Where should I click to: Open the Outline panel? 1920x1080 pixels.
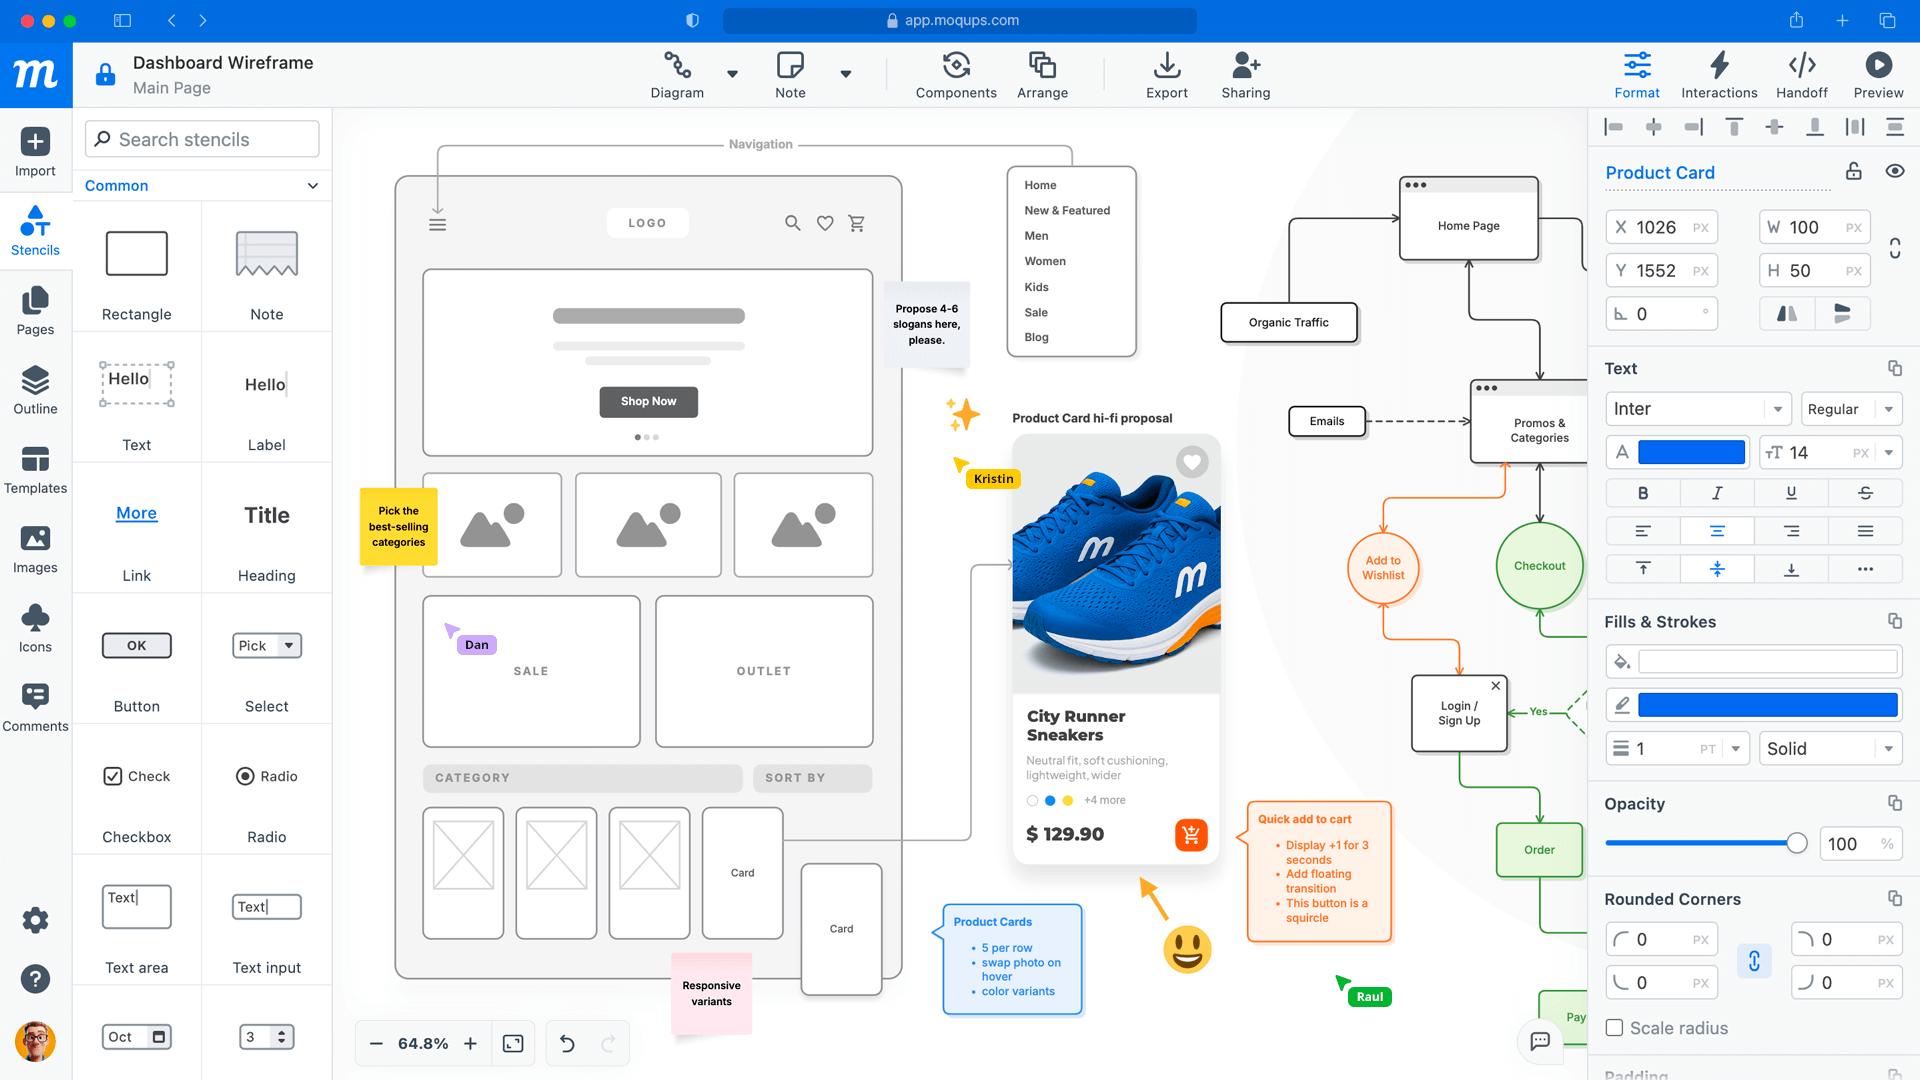tap(35, 390)
